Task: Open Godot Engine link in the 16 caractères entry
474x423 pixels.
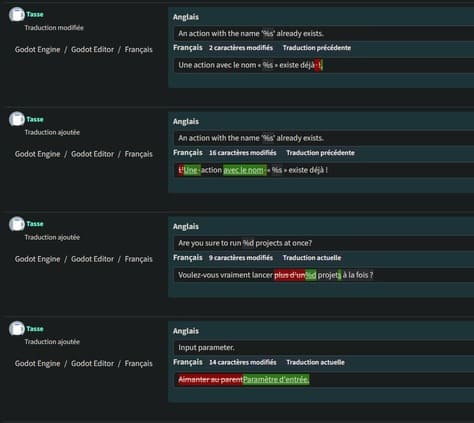Action: pos(37,154)
